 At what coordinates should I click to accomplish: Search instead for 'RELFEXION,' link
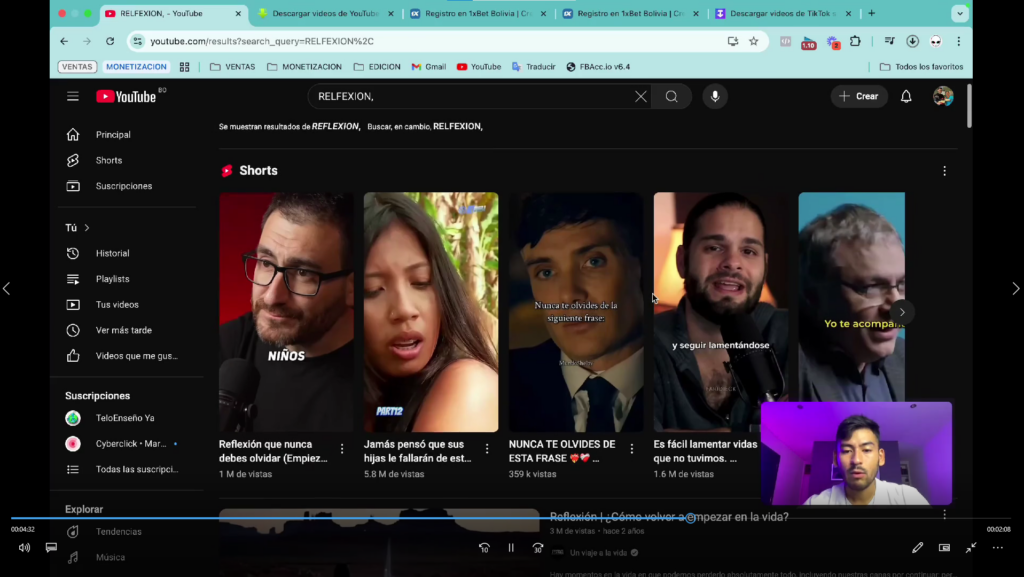point(458,127)
